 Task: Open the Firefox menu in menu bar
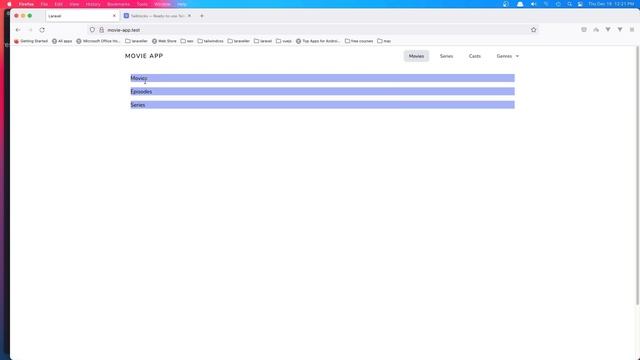(26, 4)
